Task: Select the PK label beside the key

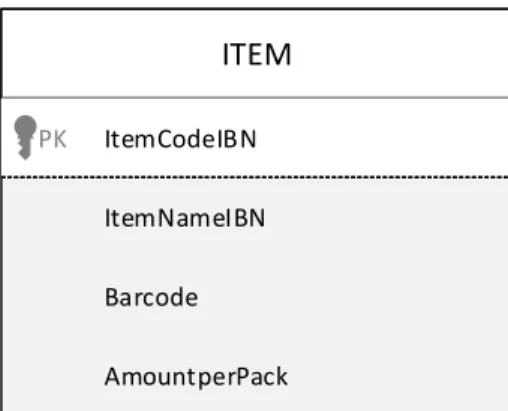Action: pyautogui.click(x=53, y=139)
